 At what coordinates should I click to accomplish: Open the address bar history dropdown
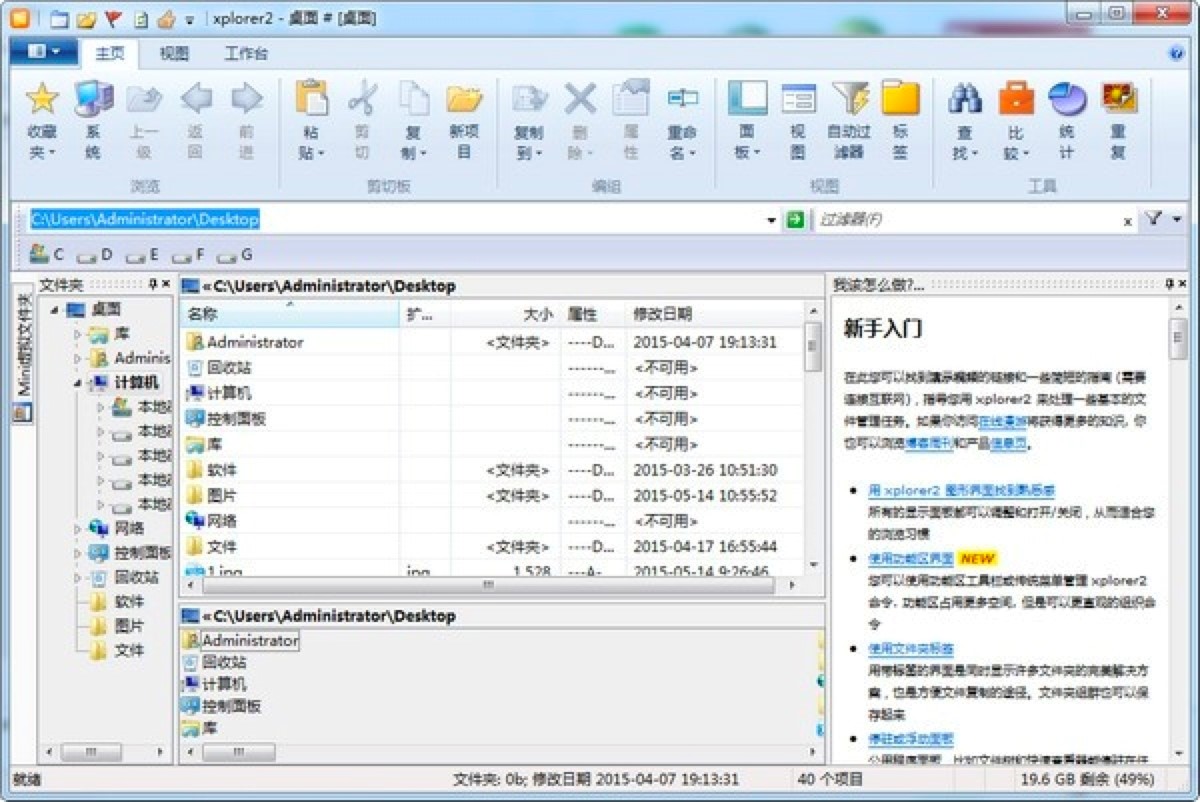click(x=771, y=219)
